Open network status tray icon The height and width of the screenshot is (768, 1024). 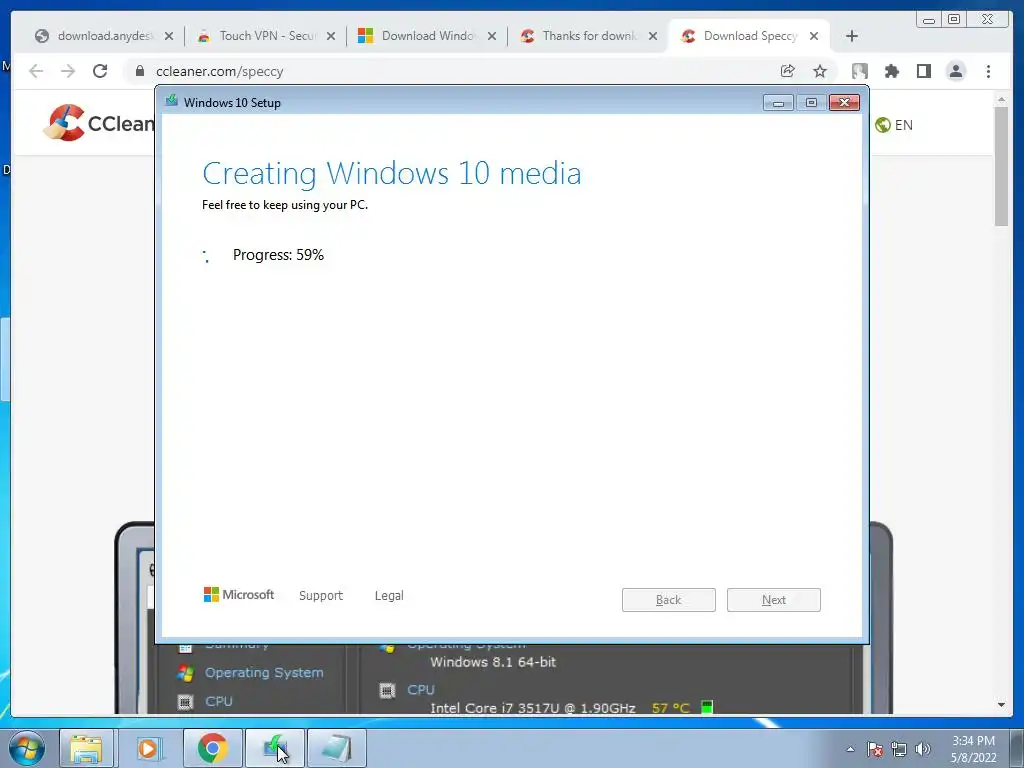coord(899,749)
